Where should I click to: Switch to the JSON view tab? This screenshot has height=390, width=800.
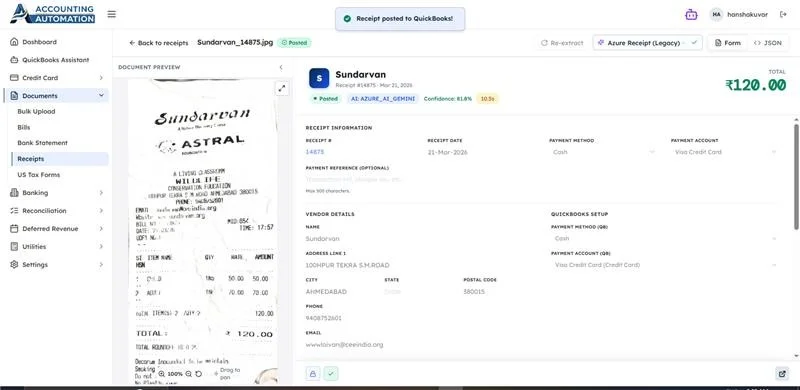click(767, 43)
